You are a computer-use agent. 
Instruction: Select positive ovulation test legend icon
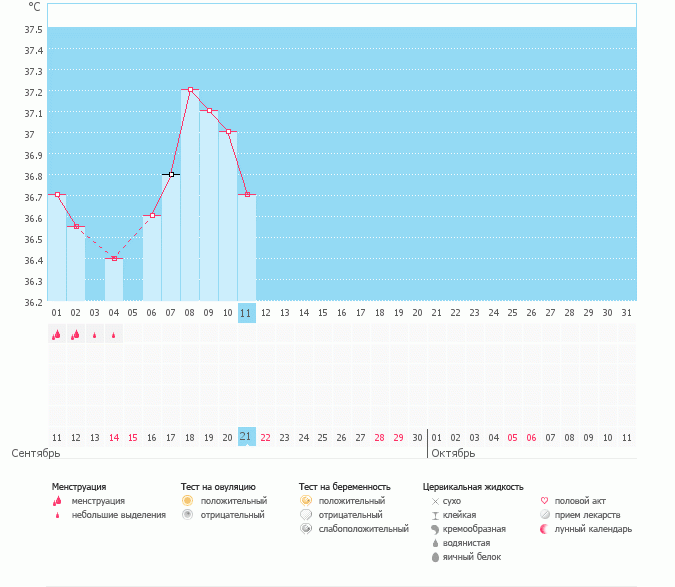click(x=187, y=500)
